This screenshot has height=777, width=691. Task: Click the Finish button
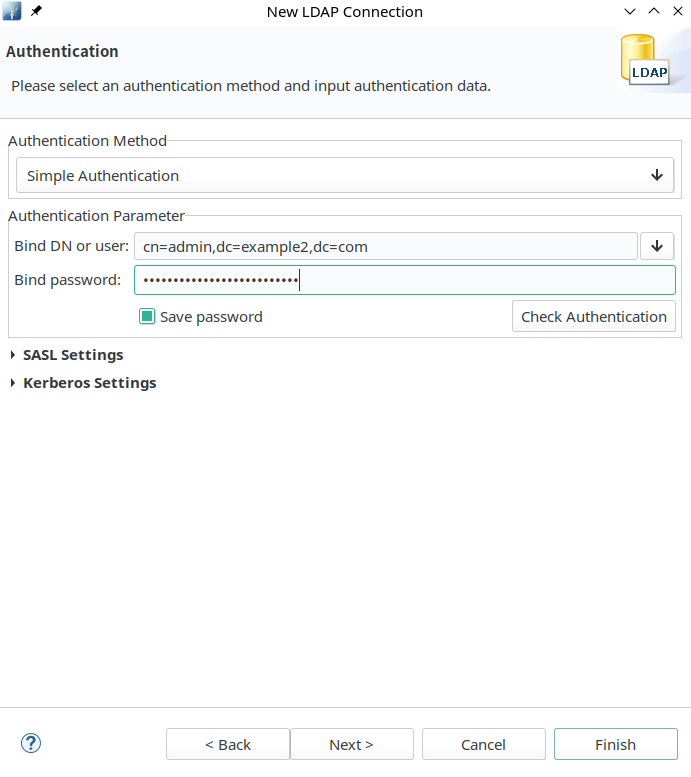pos(616,744)
